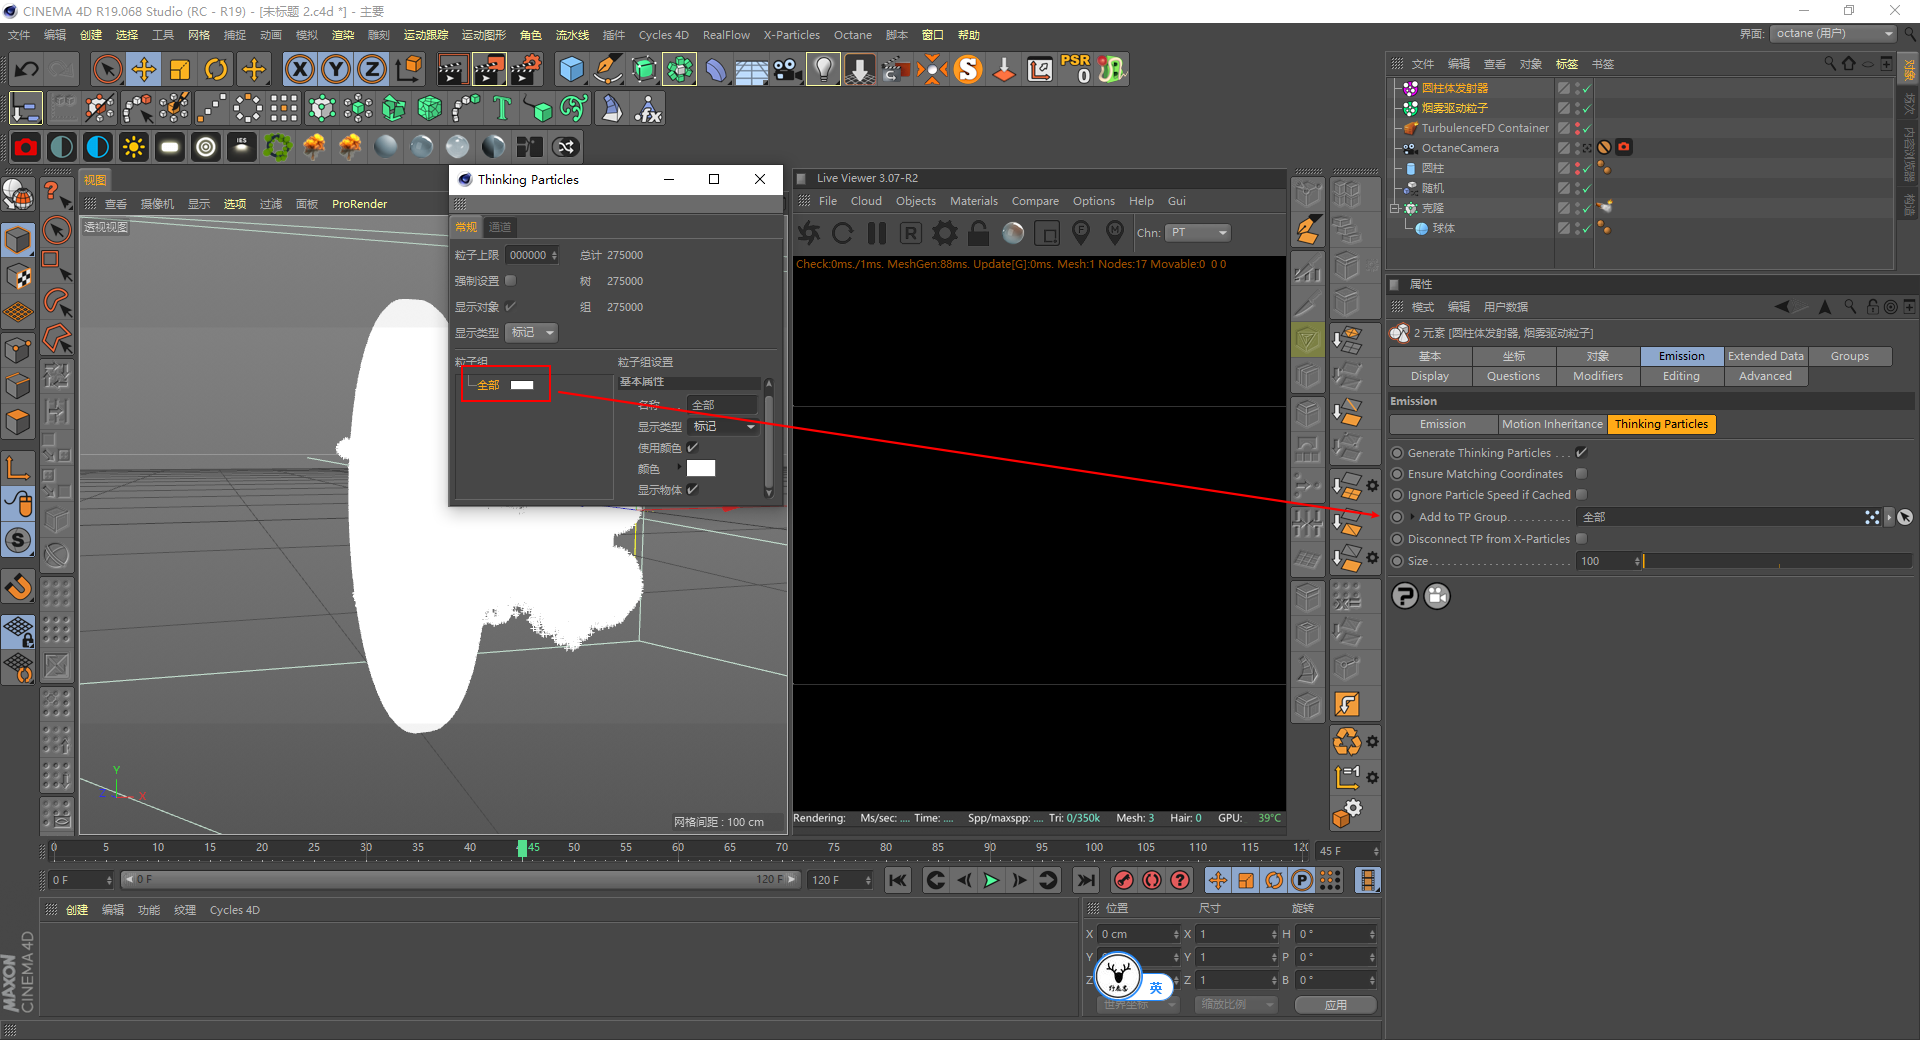Pause rendering in Live Viewer
Viewport: 1920px width, 1040px height.
click(877, 233)
